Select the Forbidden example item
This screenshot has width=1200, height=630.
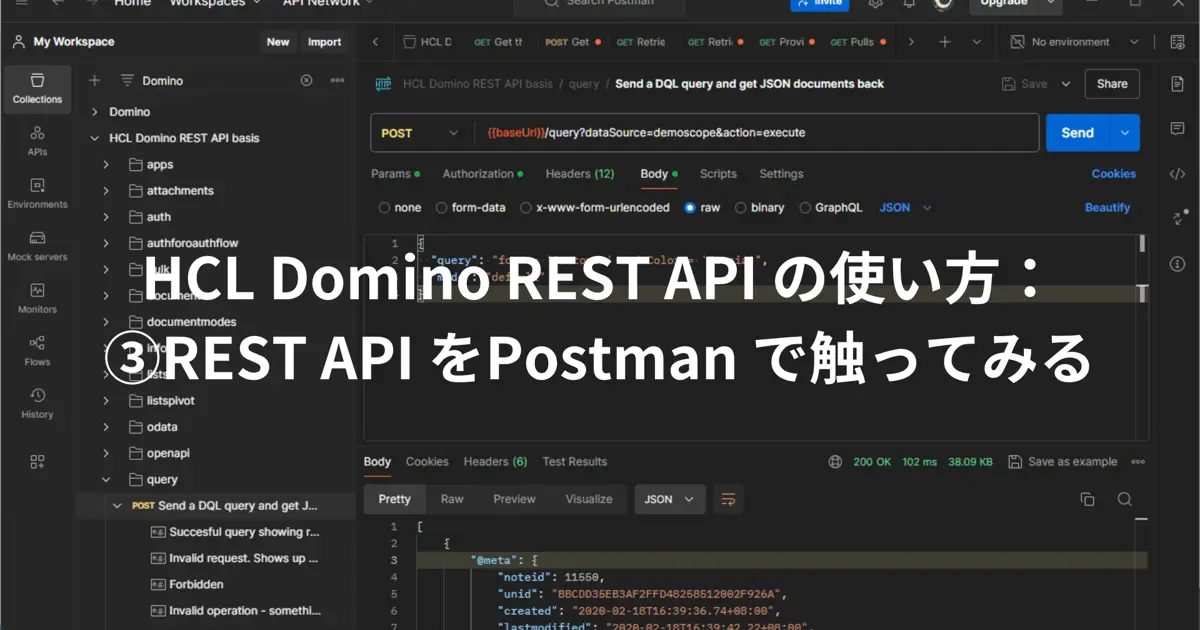[196, 584]
